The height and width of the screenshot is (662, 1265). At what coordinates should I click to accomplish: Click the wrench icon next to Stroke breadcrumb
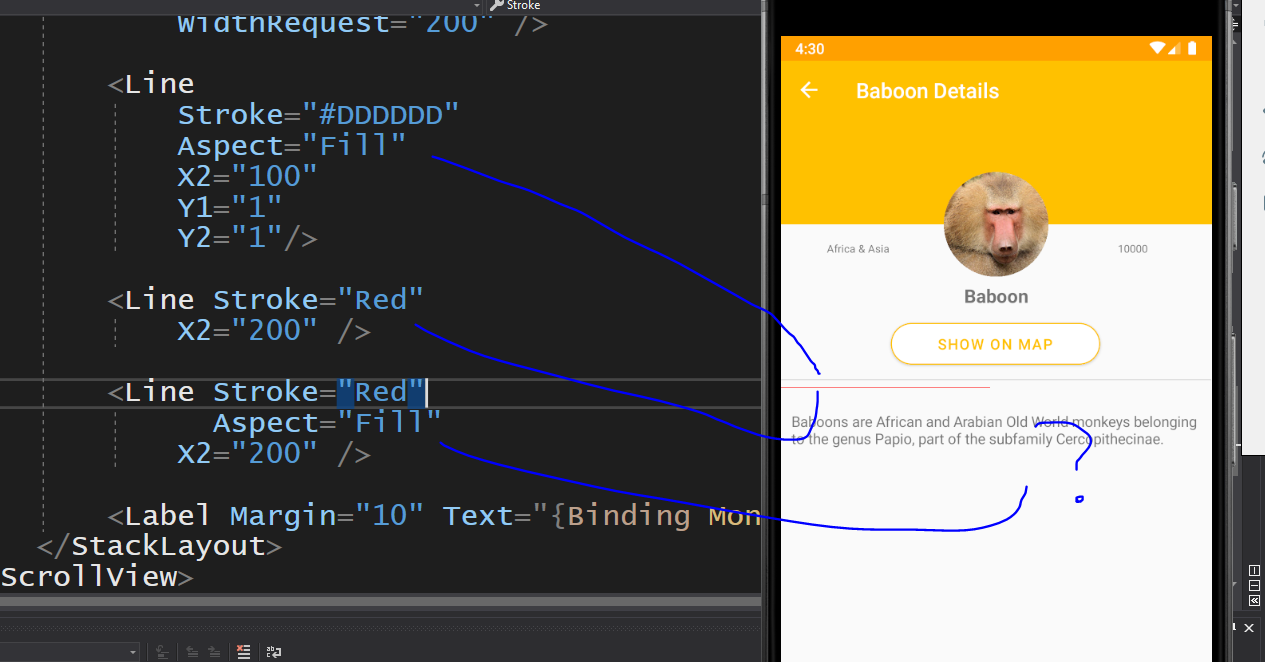point(497,5)
